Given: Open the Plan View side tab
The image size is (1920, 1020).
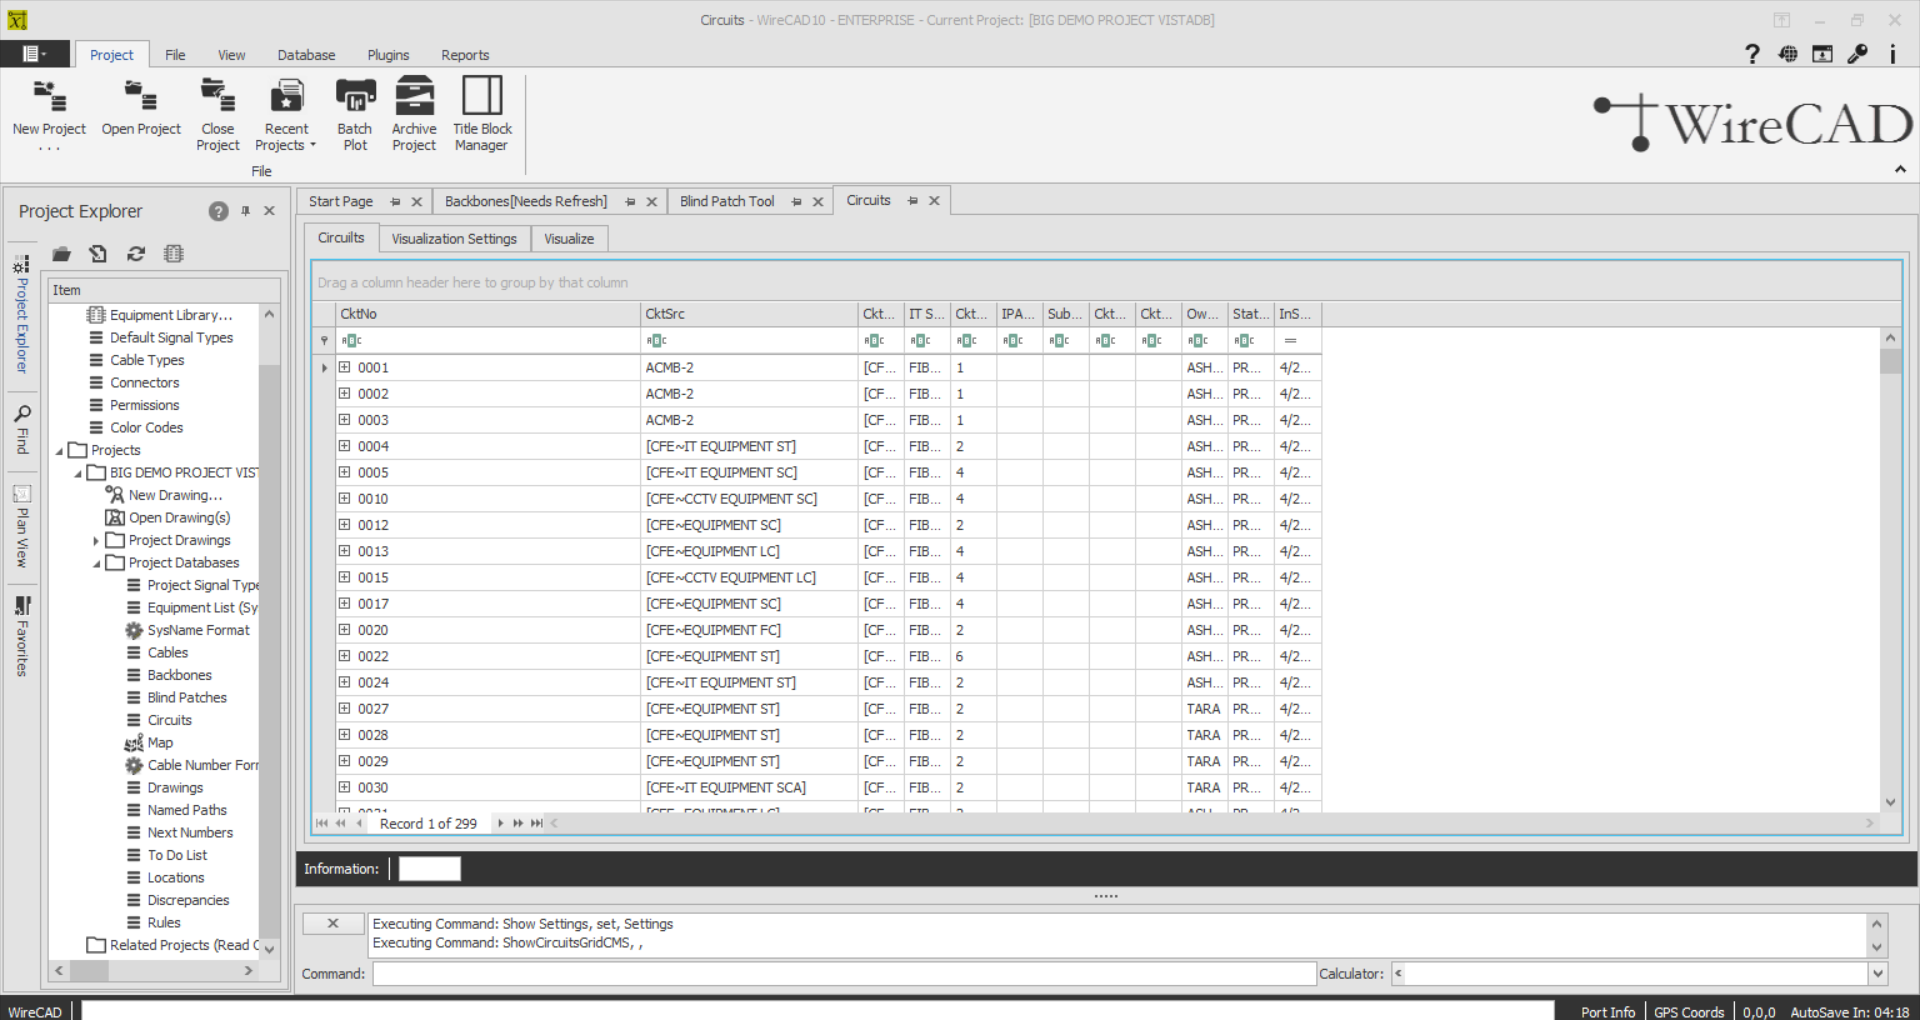Looking at the screenshot, I should point(22,526).
